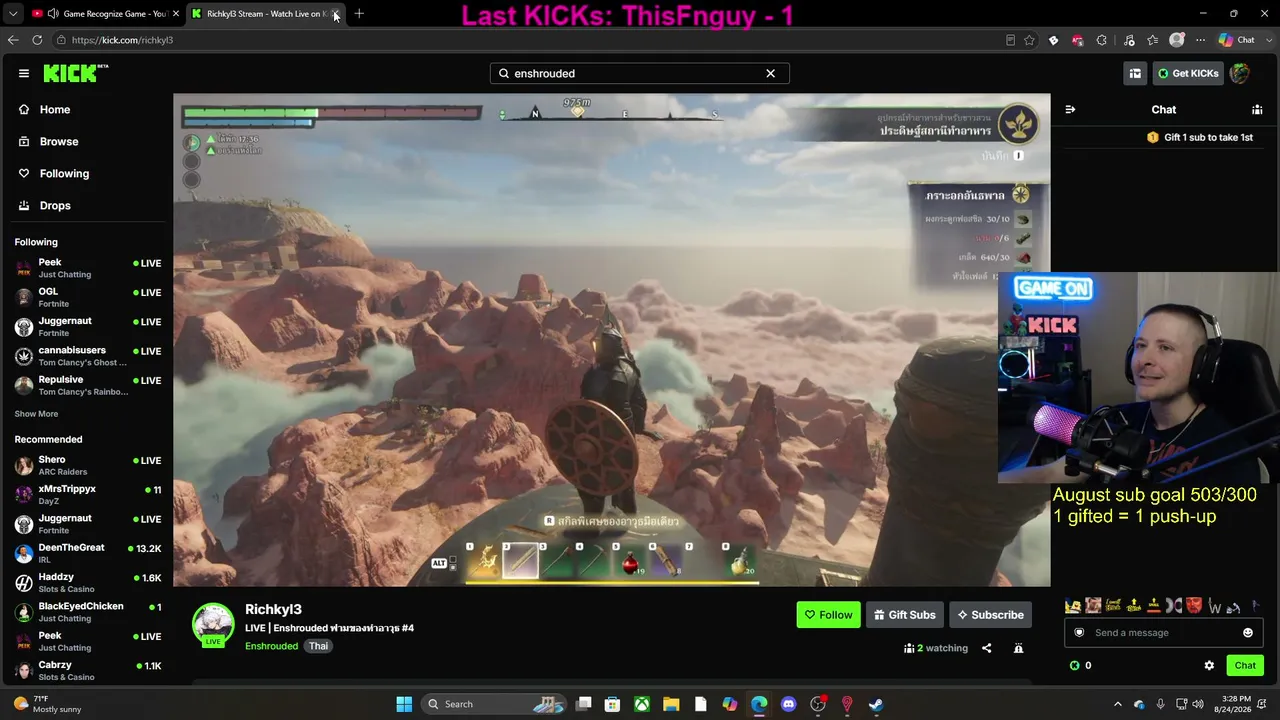Open immersive reader view icon
The width and height of the screenshot is (1280, 720).
[1010, 40]
